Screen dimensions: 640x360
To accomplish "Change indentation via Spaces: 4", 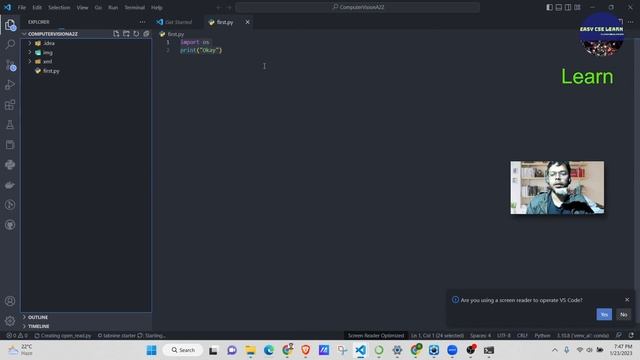I will click(480, 336).
